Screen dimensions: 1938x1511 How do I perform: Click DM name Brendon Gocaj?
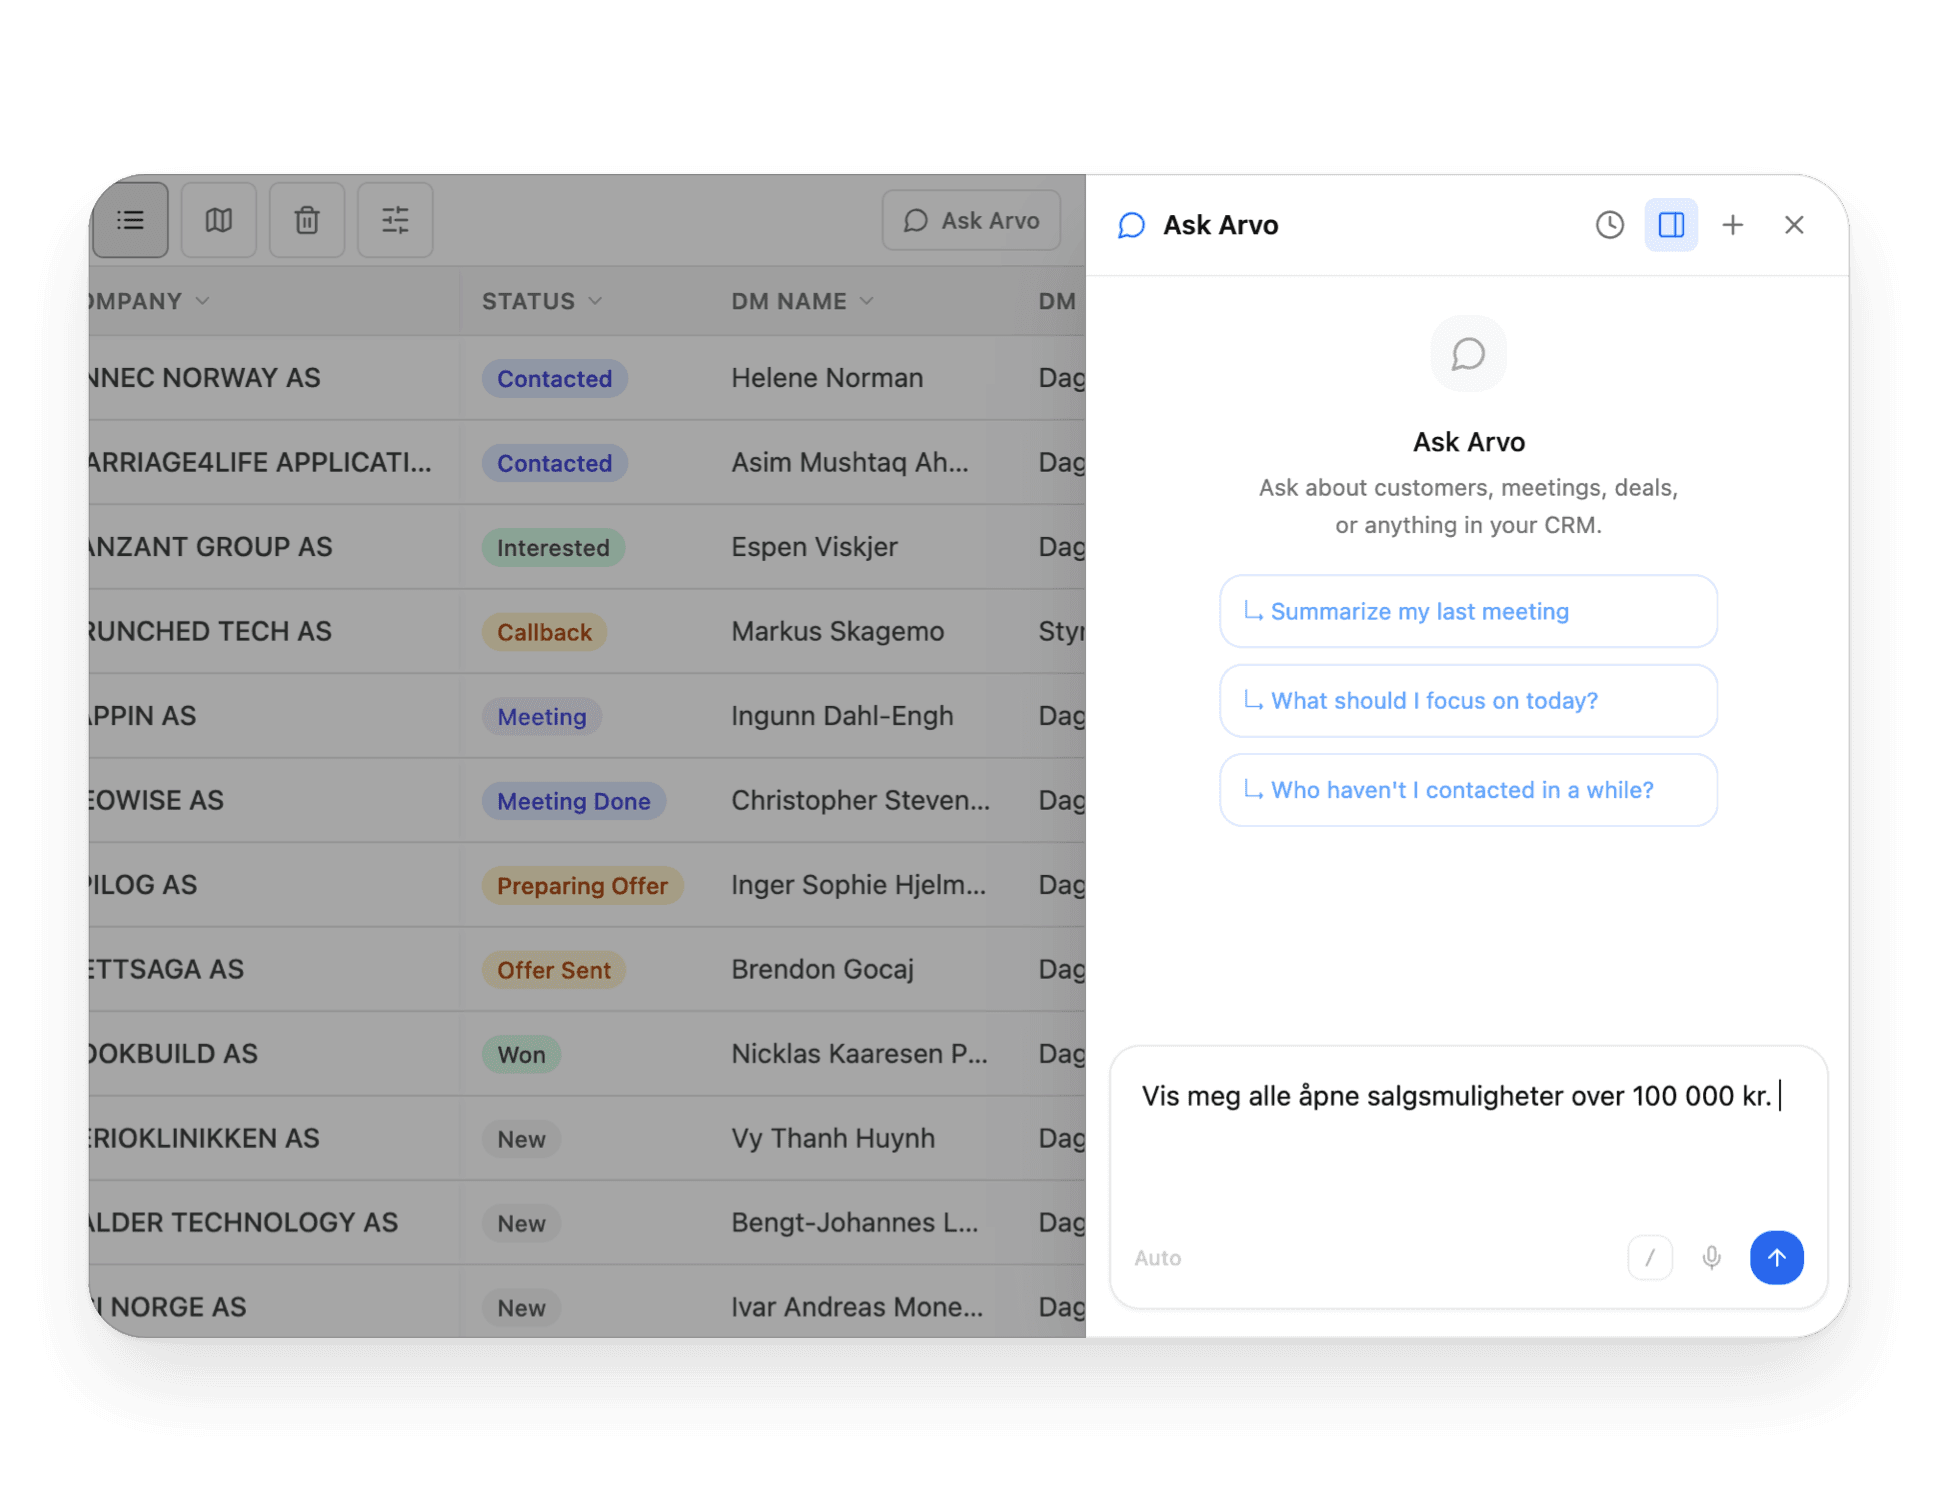coord(822,969)
